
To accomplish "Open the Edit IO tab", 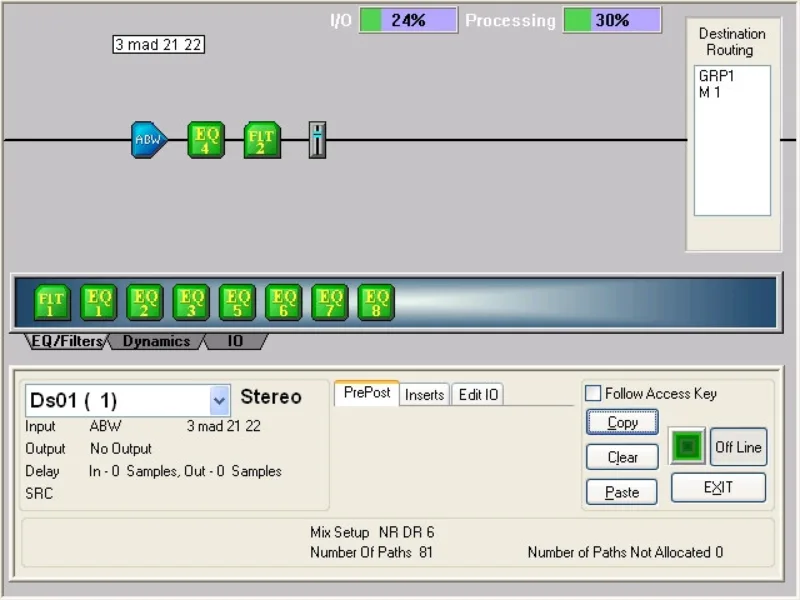I will pos(478,395).
